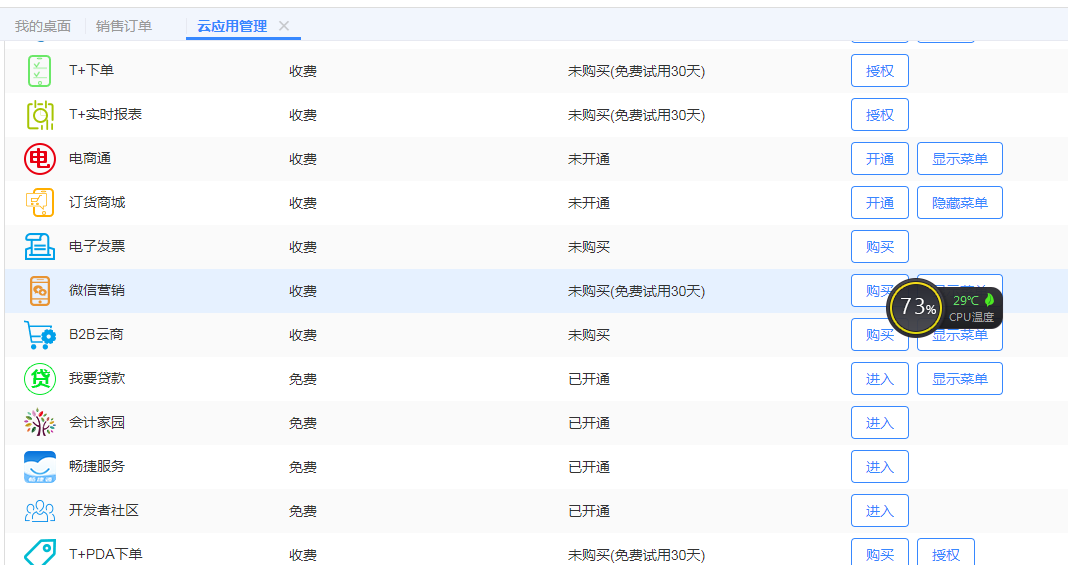Click the 微信营销 name text

coord(97,290)
